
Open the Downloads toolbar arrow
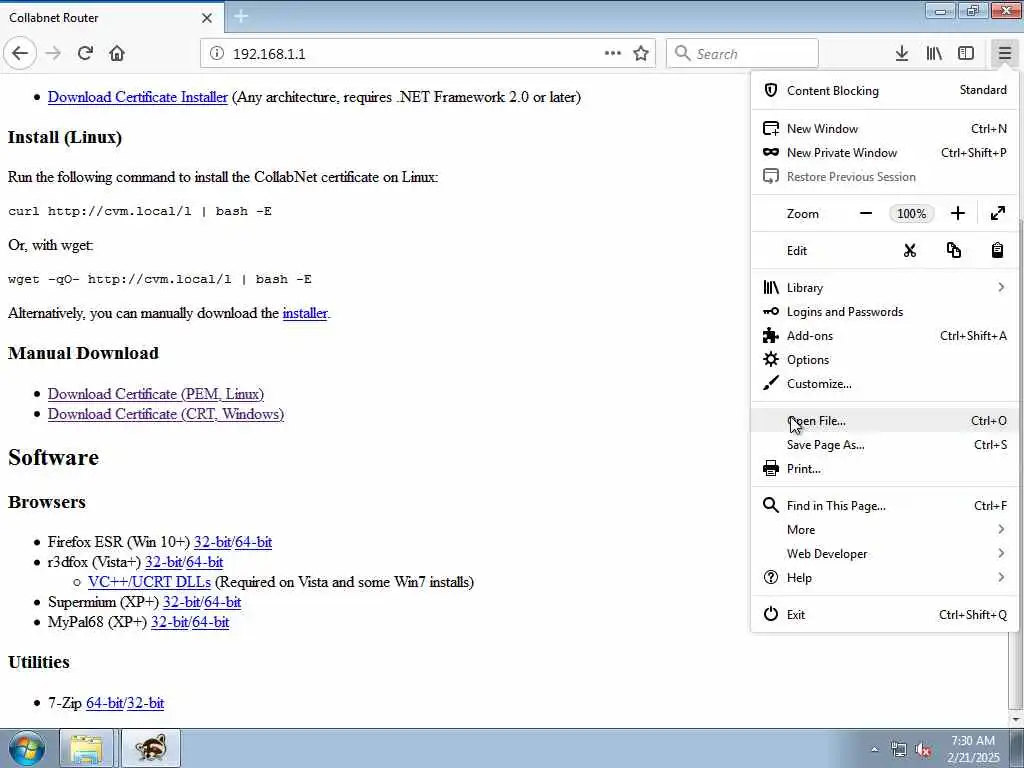[x=902, y=54]
